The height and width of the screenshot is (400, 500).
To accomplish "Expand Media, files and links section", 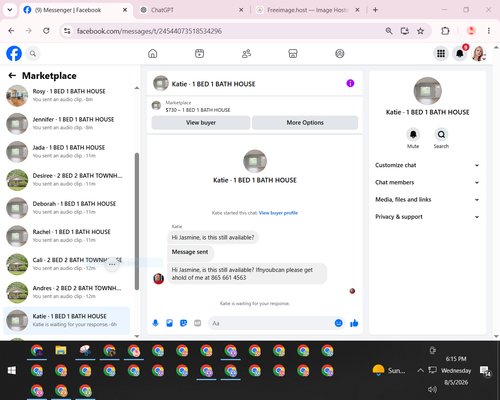I will 427,200.
